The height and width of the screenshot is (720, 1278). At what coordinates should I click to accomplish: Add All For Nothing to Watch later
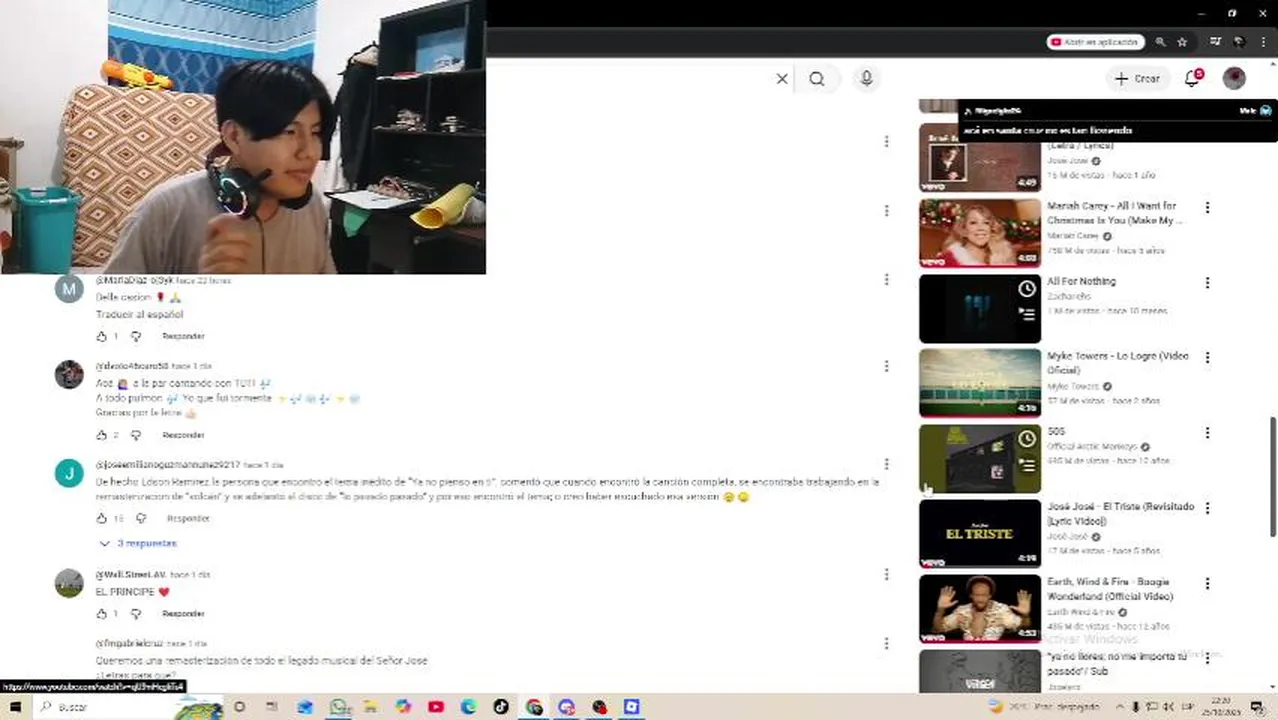(1027, 289)
